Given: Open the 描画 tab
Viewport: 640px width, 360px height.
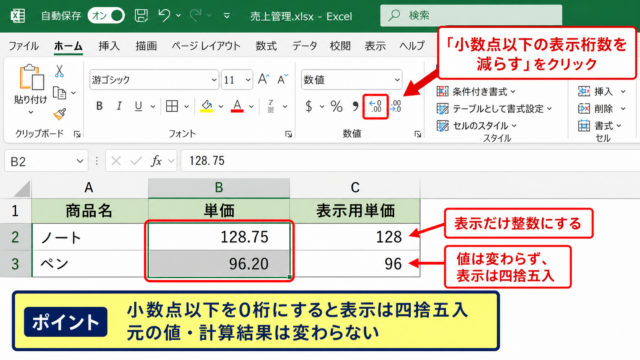Looking at the screenshot, I should coord(146,46).
